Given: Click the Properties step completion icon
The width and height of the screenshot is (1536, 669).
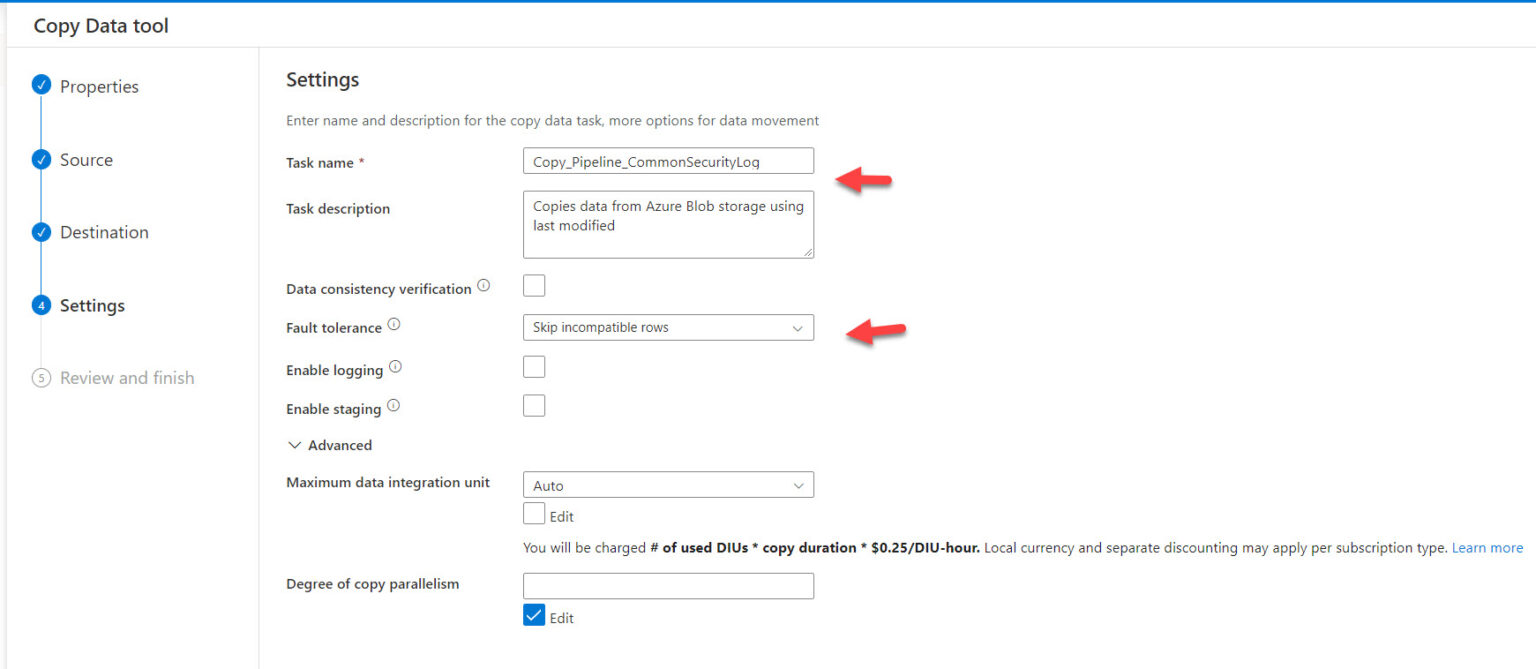Looking at the screenshot, I should pyautogui.click(x=41, y=86).
